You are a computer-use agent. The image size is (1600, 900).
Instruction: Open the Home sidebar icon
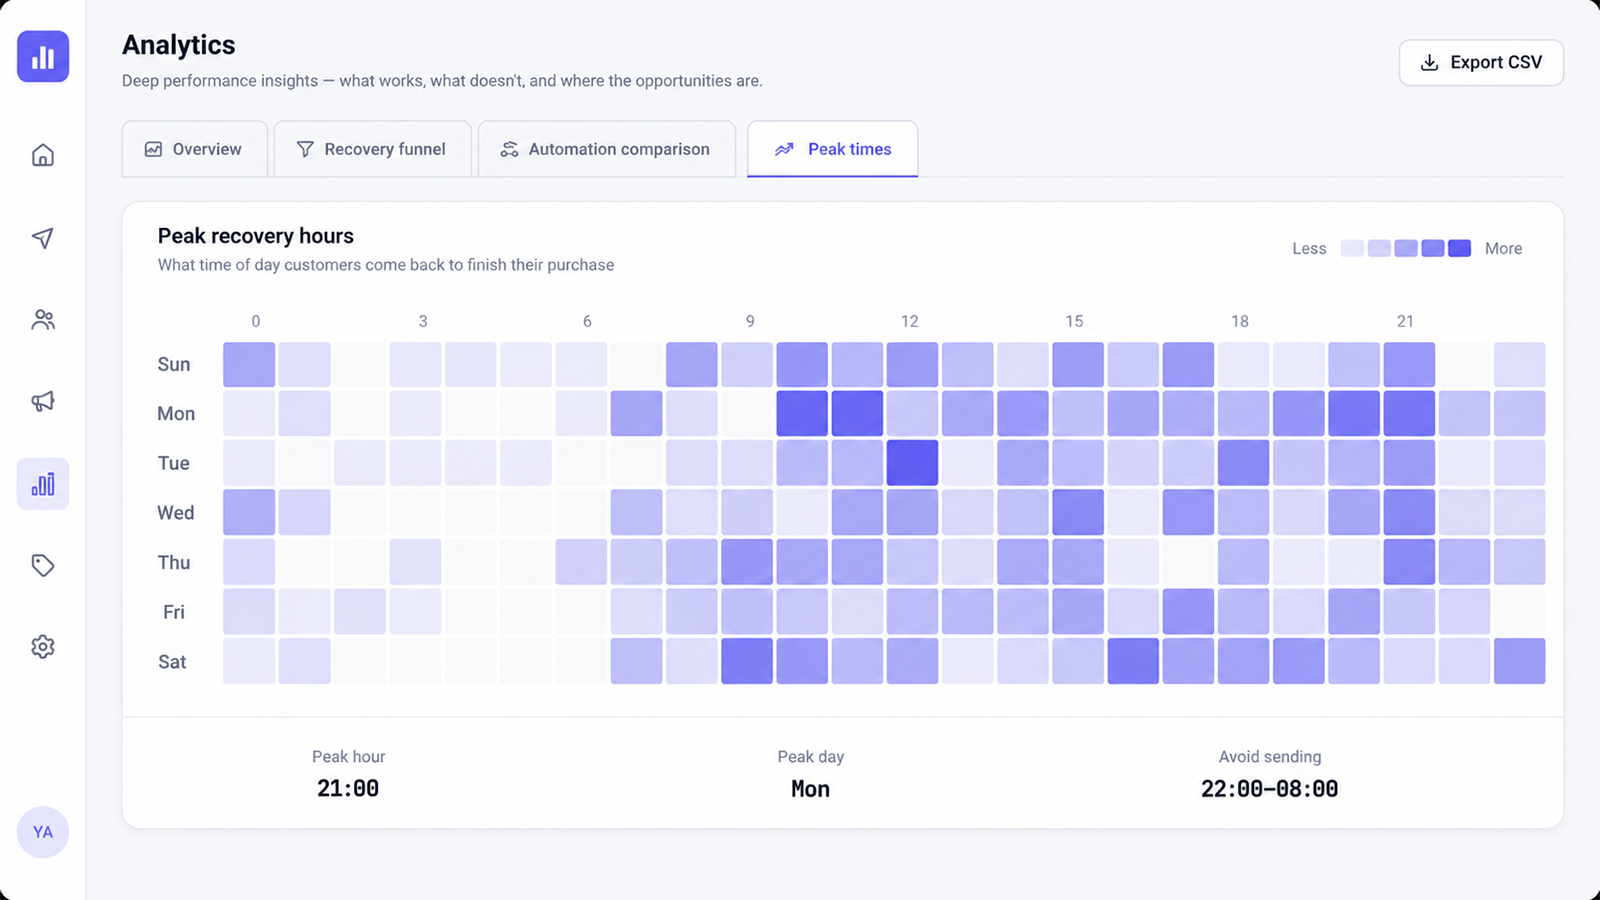point(42,155)
